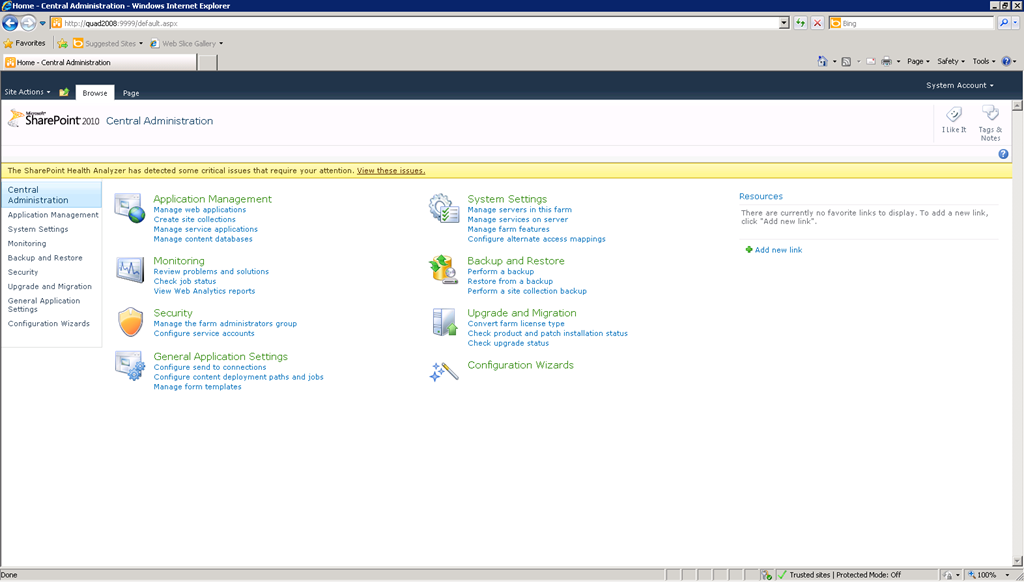Open the address bar history dropdown
This screenshot has height=582, width=1024.
coord(784,23)
